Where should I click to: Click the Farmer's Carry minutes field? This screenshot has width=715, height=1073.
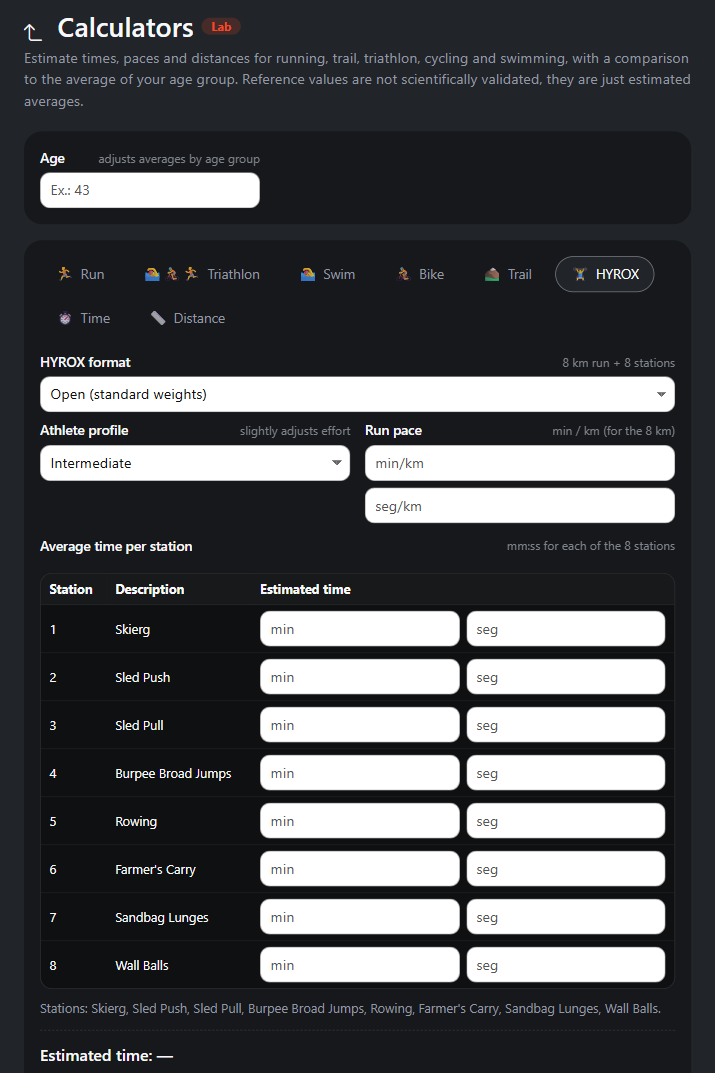[x=359, y=868]
